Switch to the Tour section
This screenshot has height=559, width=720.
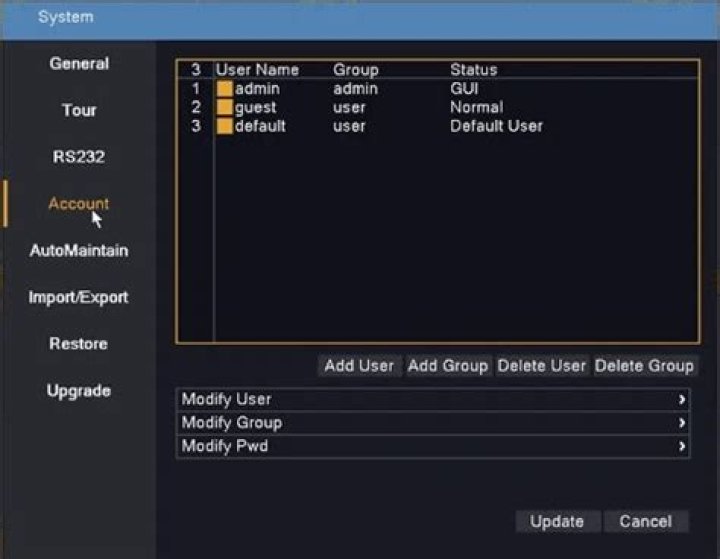pos(79,110)
